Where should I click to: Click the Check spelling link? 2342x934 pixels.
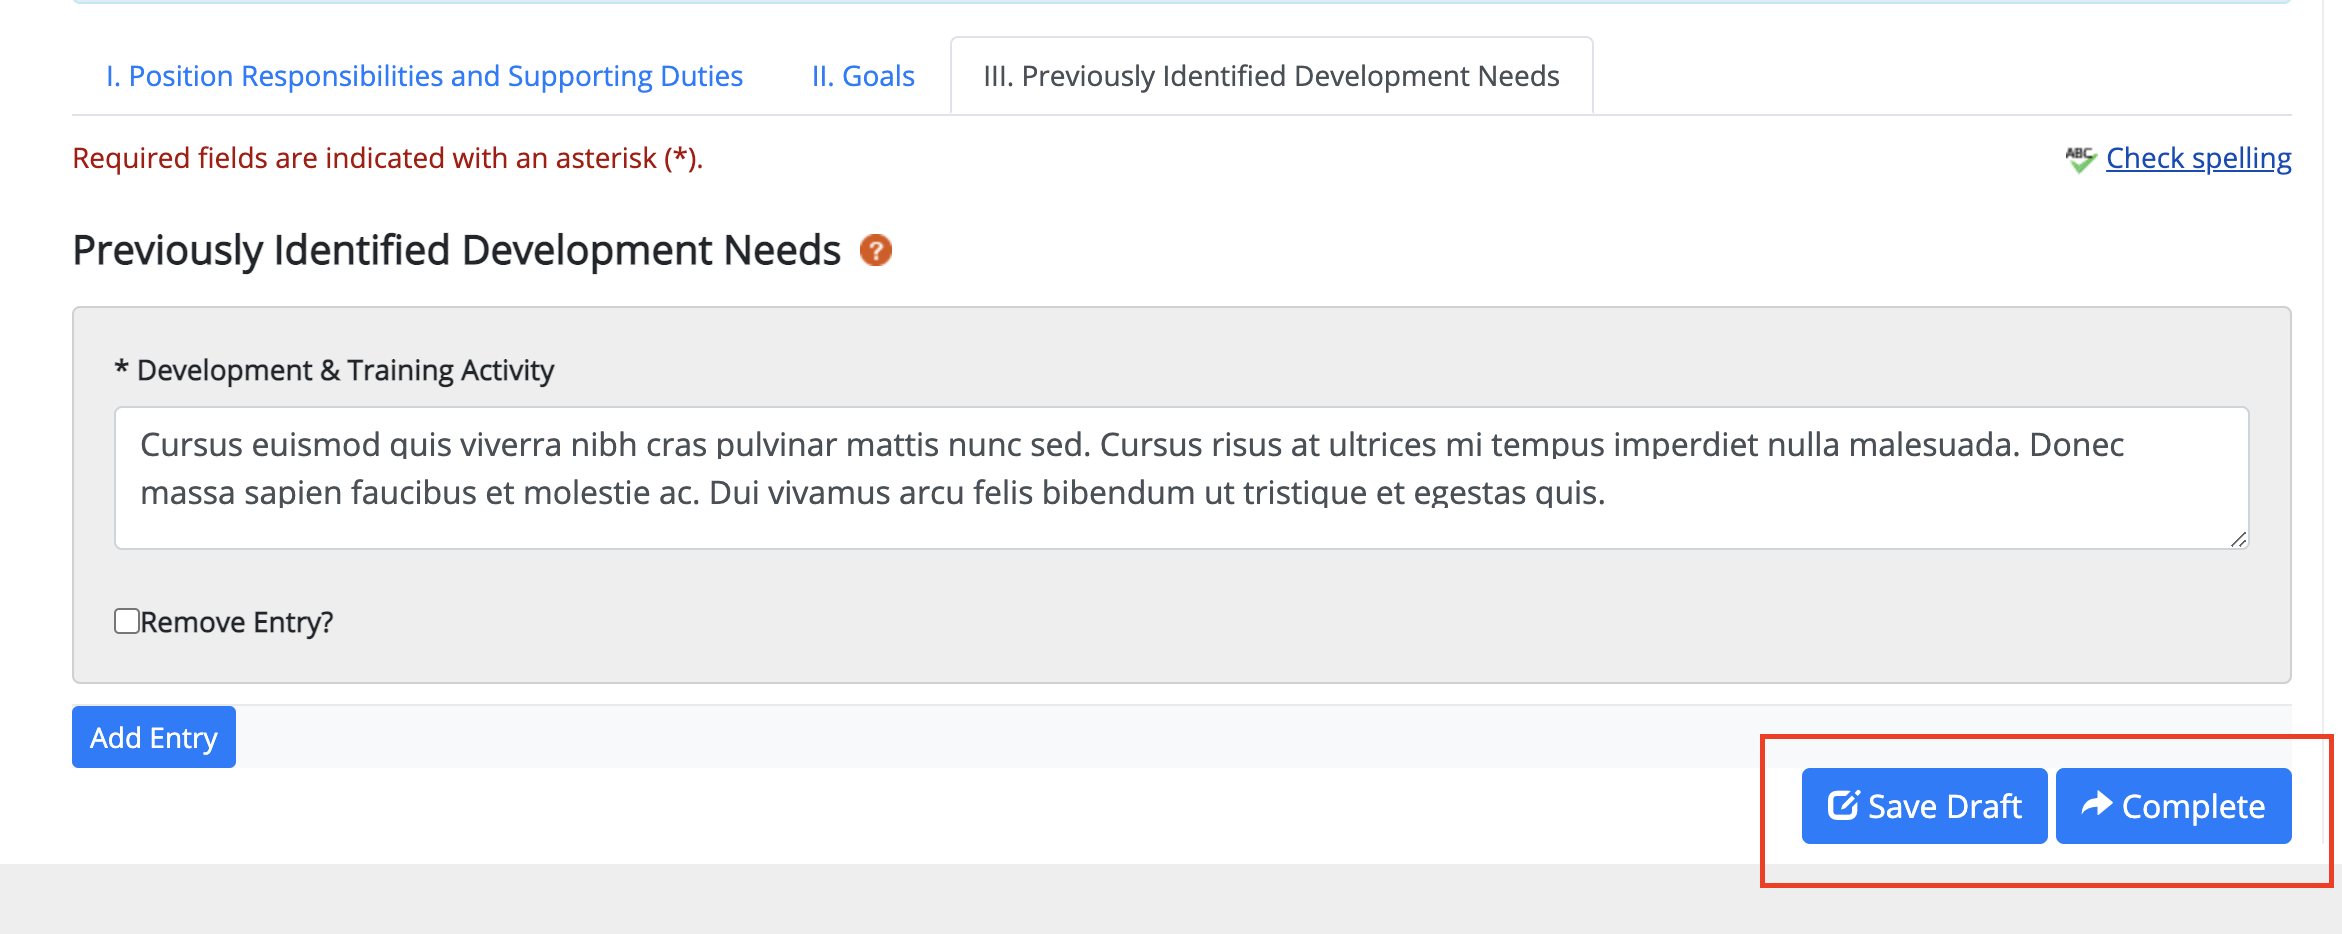point(2198,158)
